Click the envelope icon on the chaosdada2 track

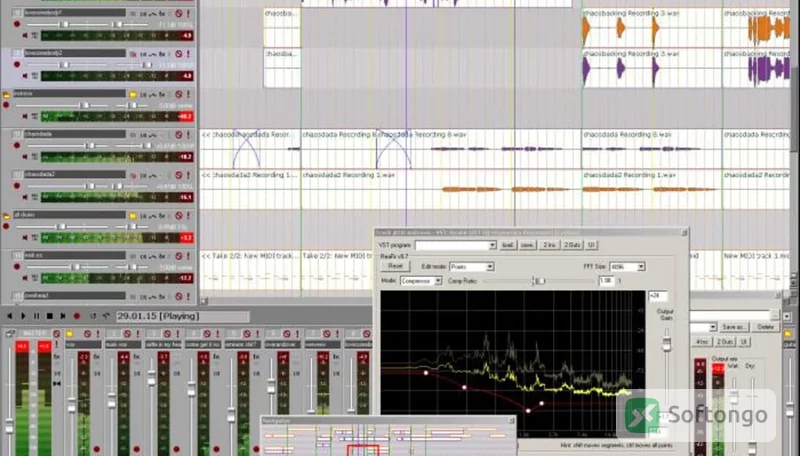pos(152,175)
